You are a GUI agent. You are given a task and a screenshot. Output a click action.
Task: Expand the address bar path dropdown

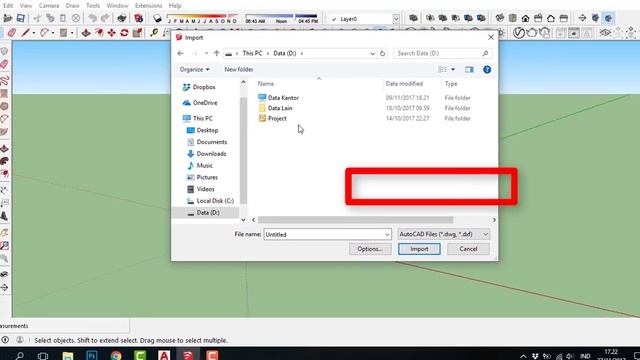tap(372, 53)
